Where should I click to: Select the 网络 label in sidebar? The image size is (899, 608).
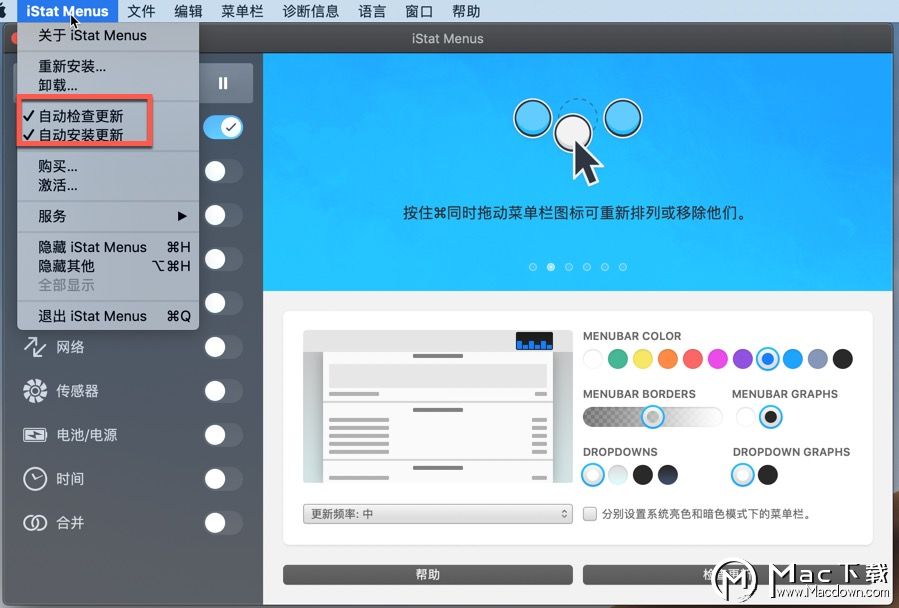(x=70, y=347)
